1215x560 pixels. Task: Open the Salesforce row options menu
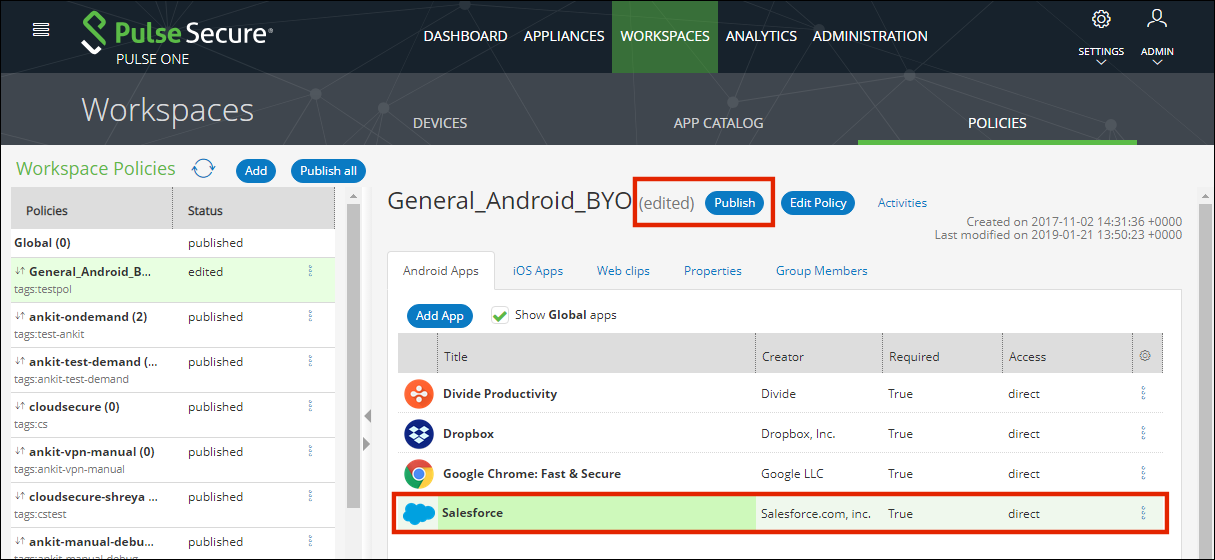click(1144, 514)
